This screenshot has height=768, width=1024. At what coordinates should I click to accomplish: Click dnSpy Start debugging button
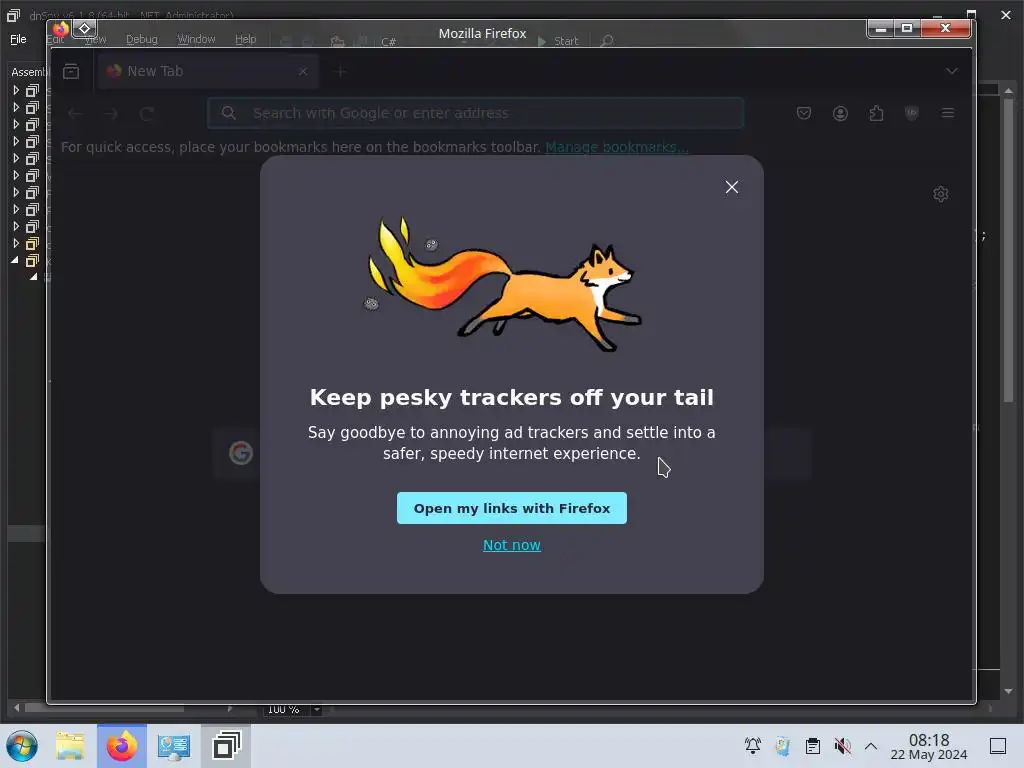coord(558,41)
